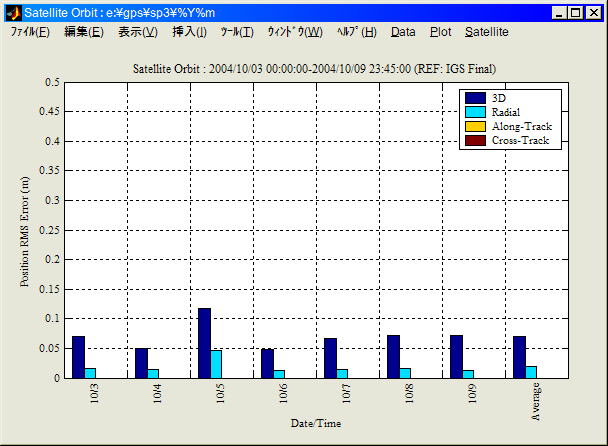The height and width of the screenshot is (446, 608).
Task: Select the tallest dark blue bar at 10/5
Action: (x=204, y=343)
